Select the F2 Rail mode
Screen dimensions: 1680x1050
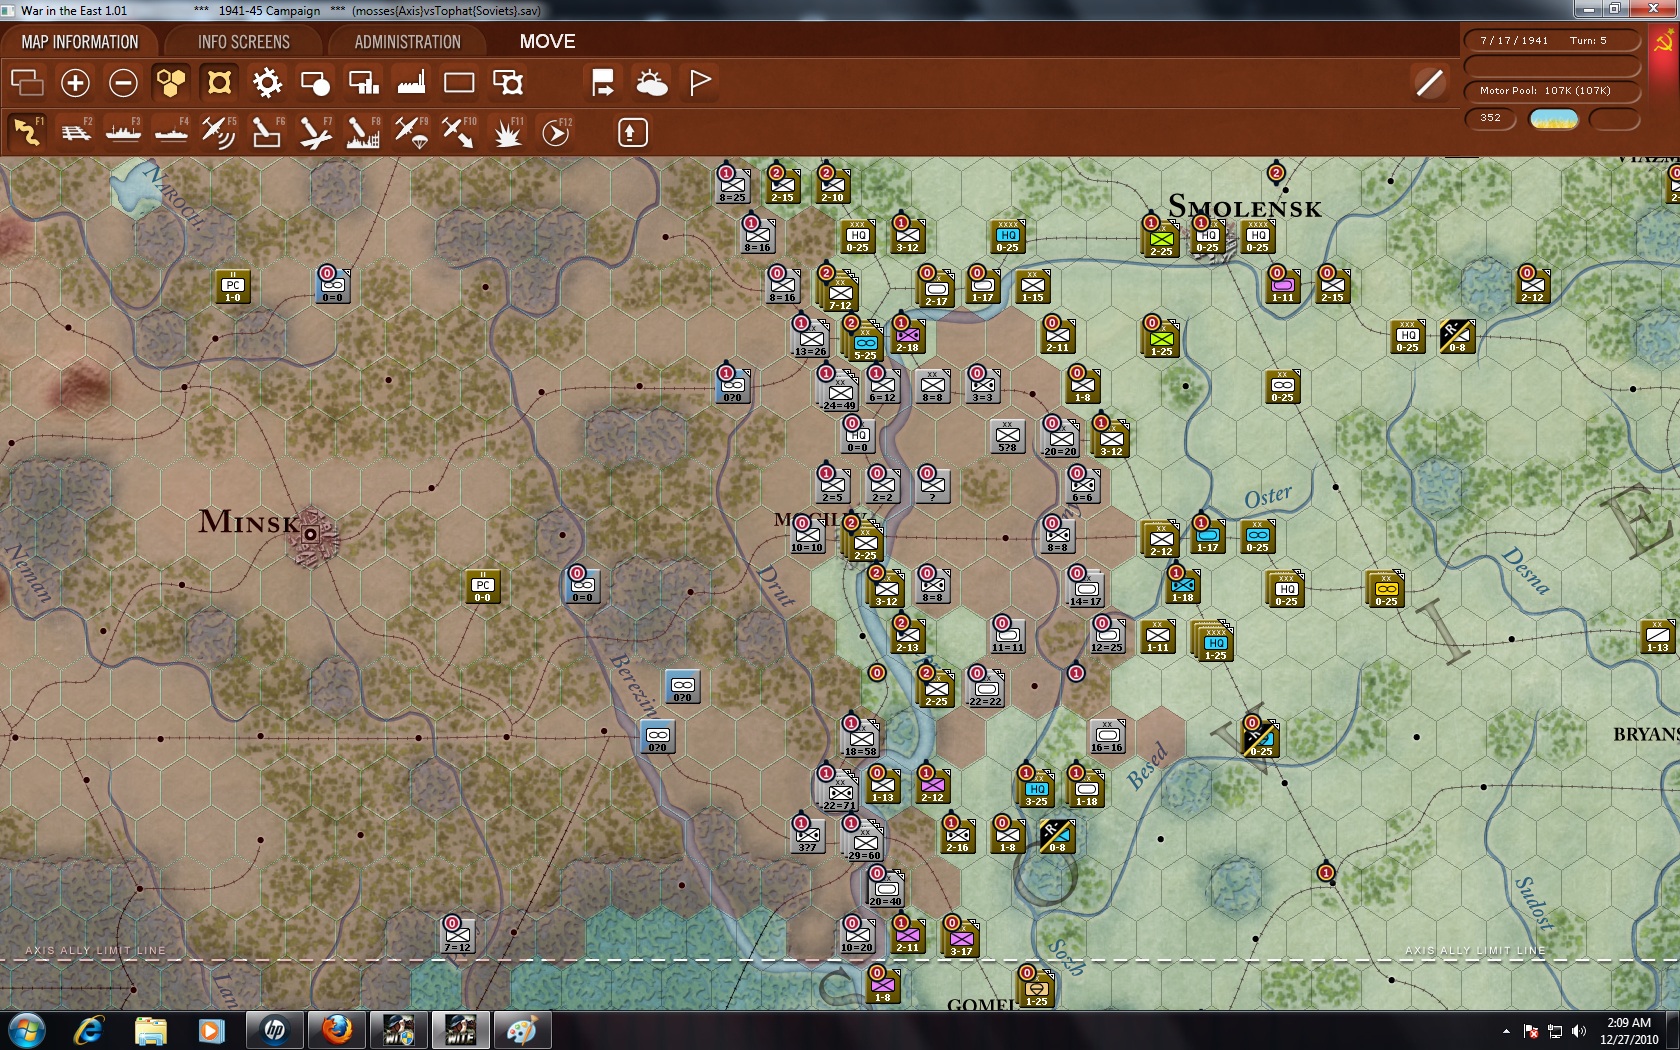tap(75, 132)
